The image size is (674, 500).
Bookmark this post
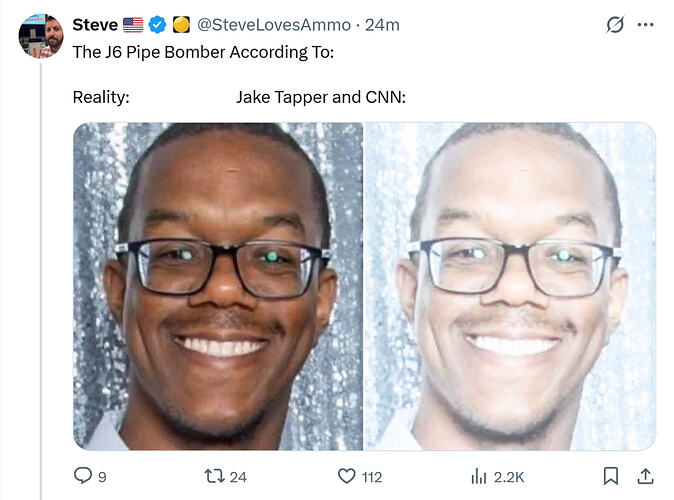pyautogui.click(x=611, y=476)
